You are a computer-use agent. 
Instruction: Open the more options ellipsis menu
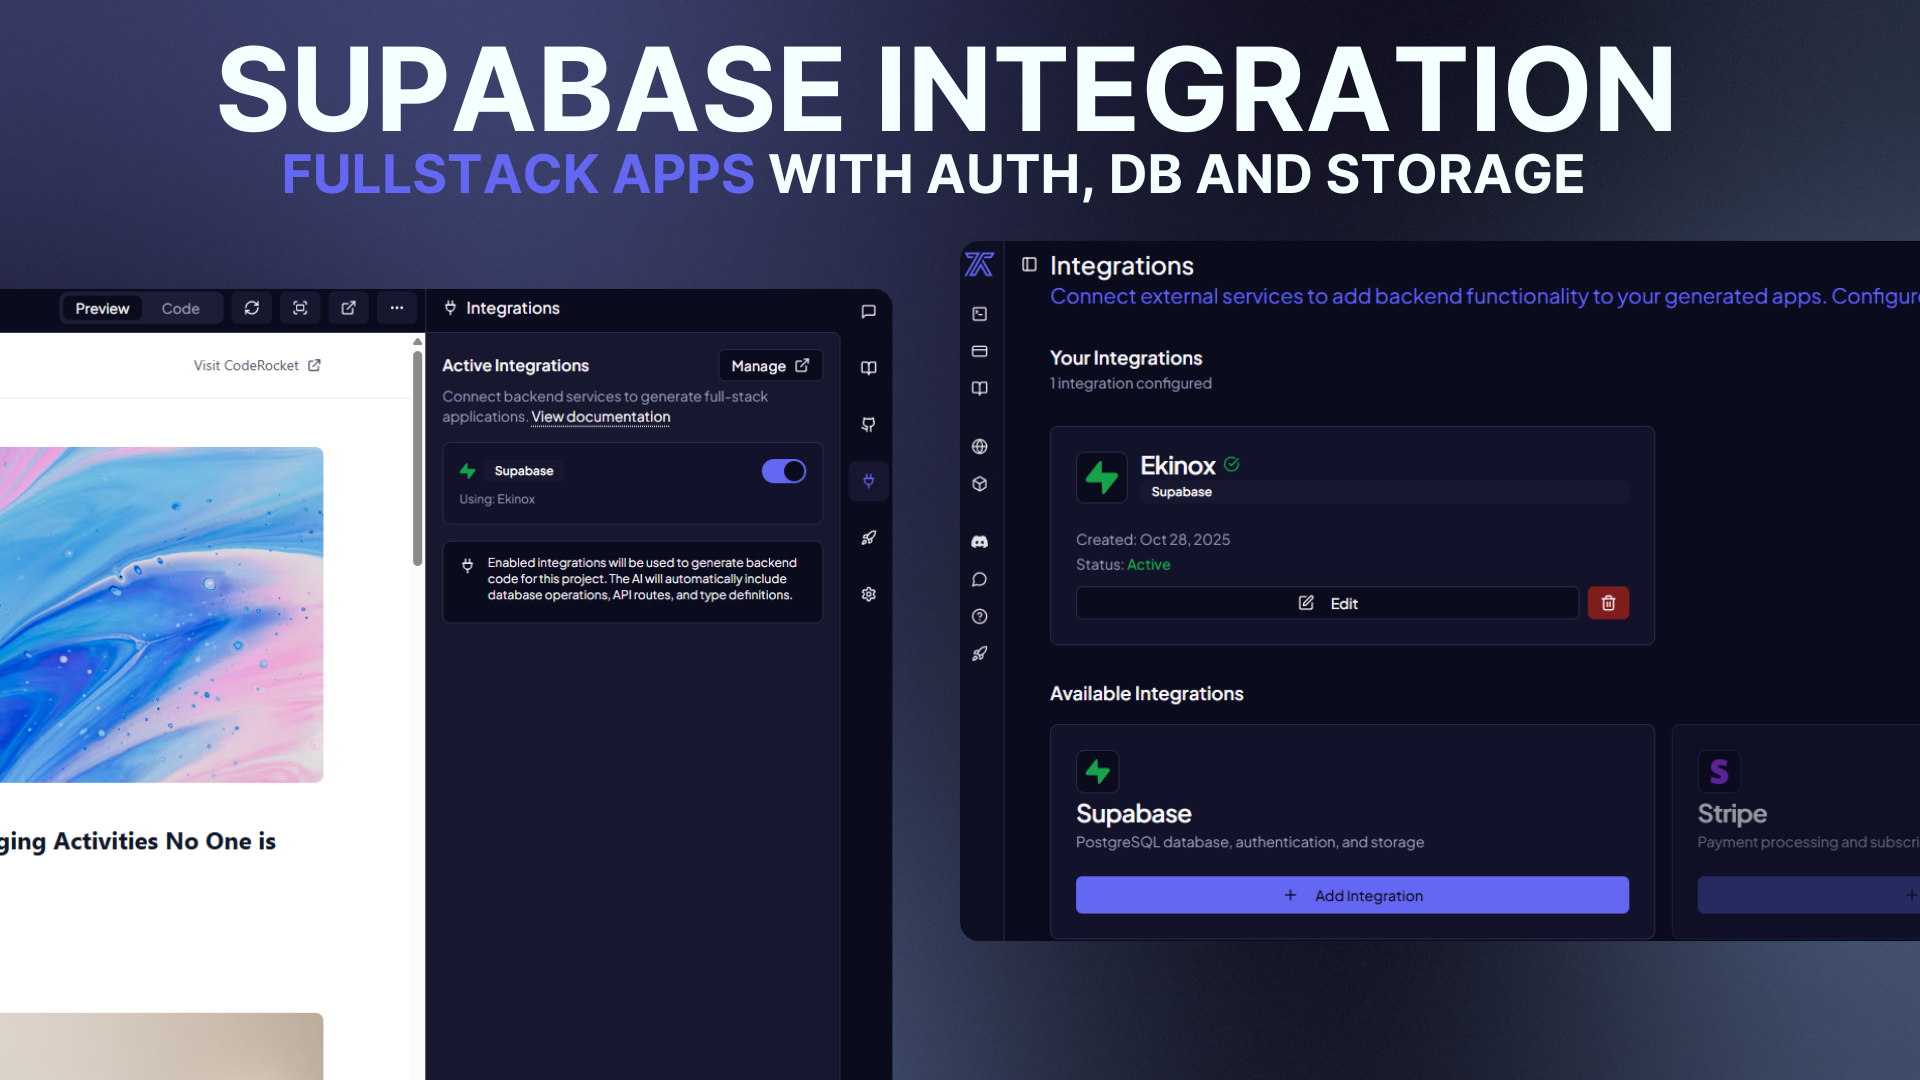click(x=396, y=308)
